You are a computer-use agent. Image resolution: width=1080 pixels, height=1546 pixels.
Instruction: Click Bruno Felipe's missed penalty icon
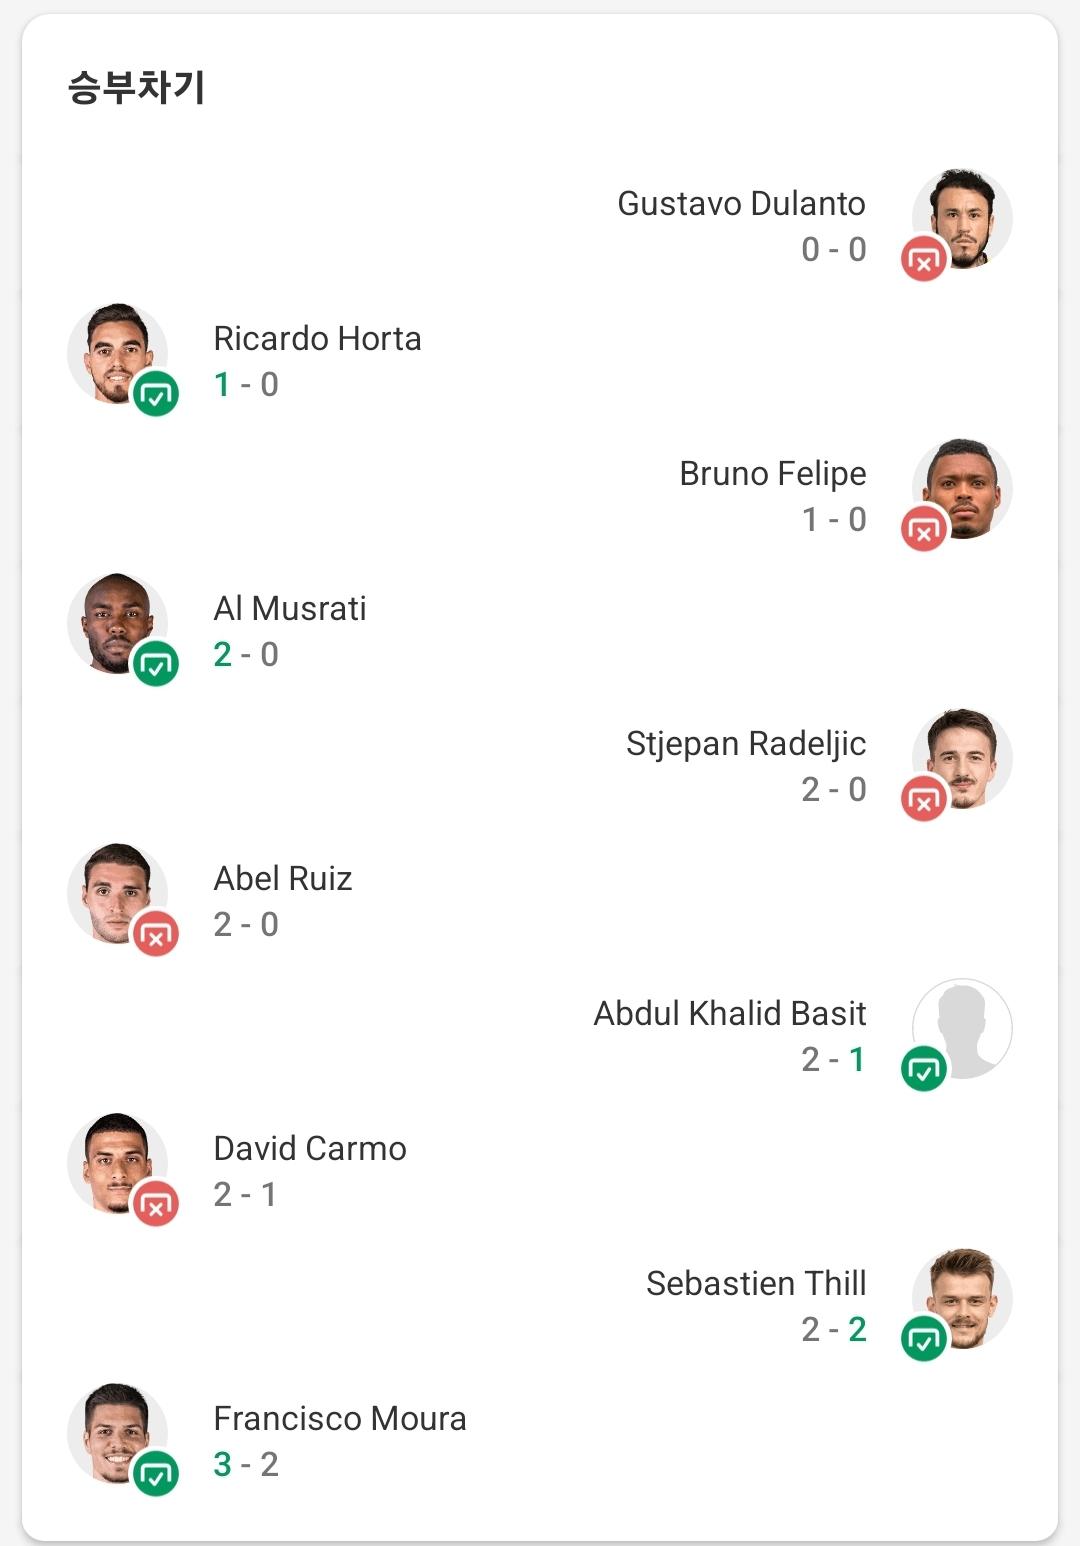coord(924,529)
